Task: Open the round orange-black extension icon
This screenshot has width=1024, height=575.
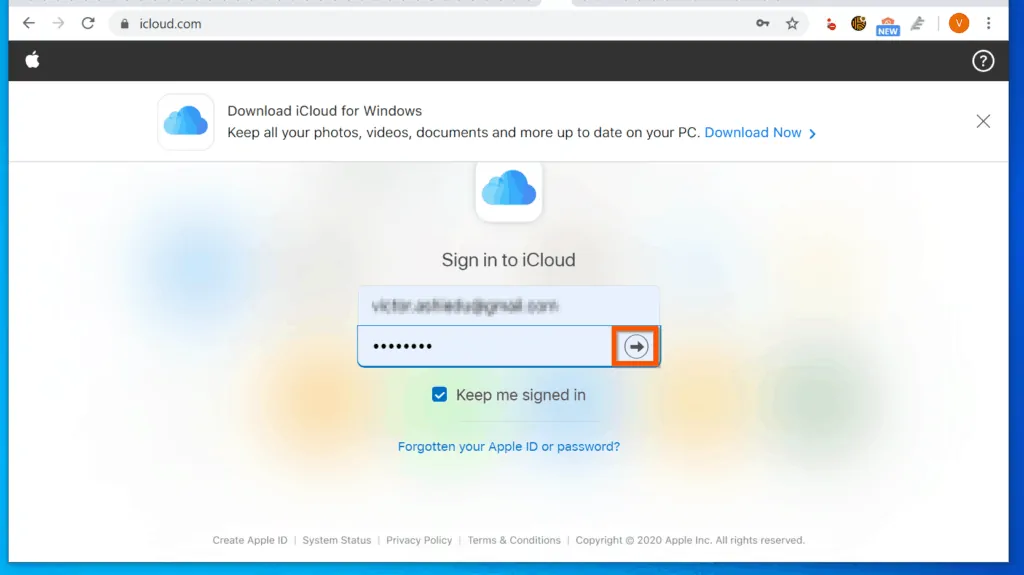Action: point(858,24)
